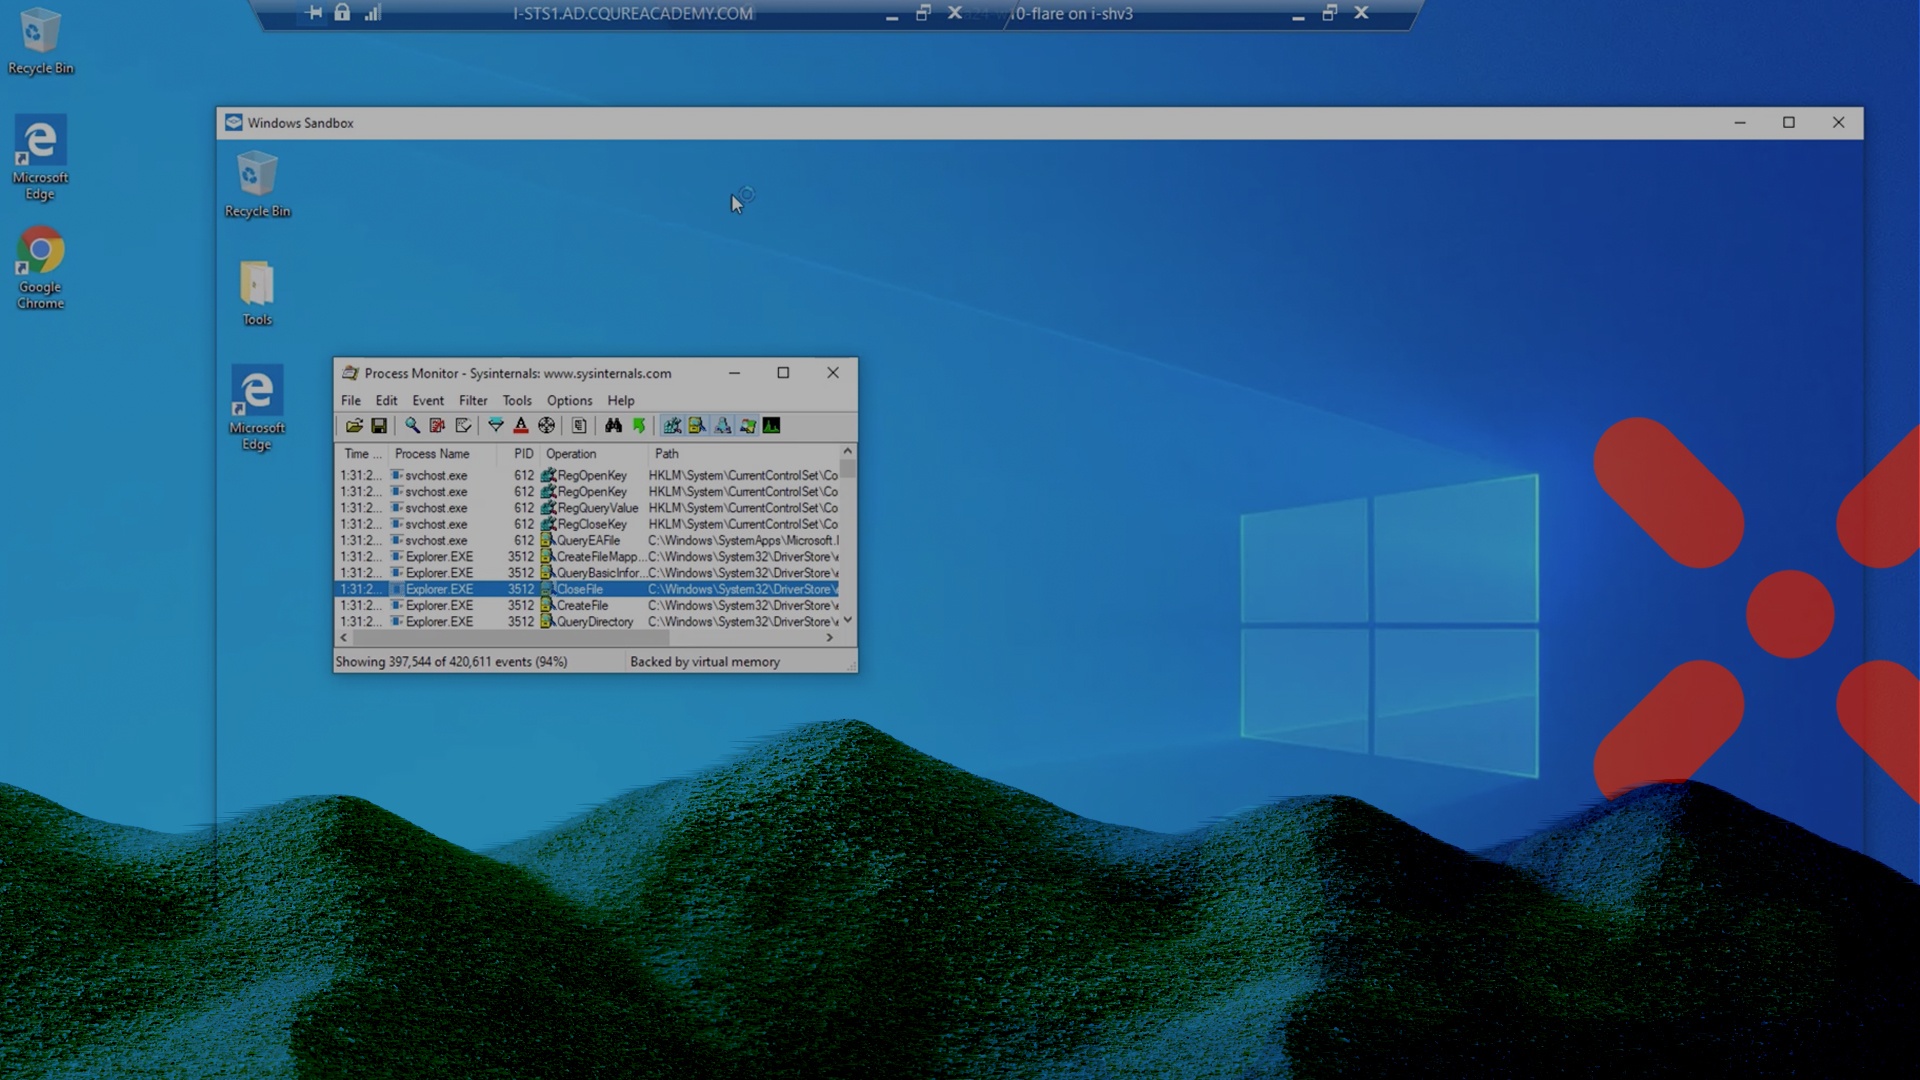Screen dimensions: 1920x1080
Task: Select the highlighted Explorer.EXE CloseFile row
Action: tap(588, 589)
